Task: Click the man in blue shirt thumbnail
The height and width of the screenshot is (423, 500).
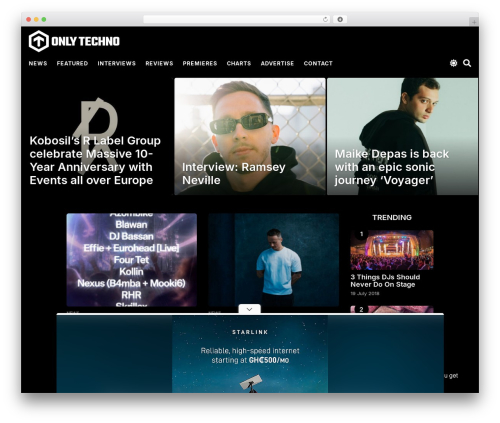Action: point(274,260)
